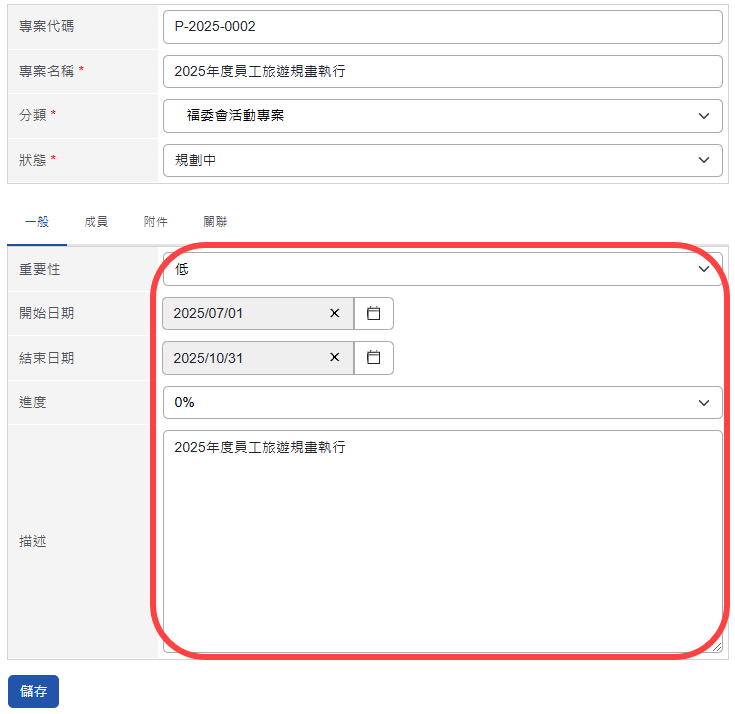The width and height of the screenshot is (735, 714).
Task: Expand the 重要性 dropdown
Action: click(x=442, y=269)
